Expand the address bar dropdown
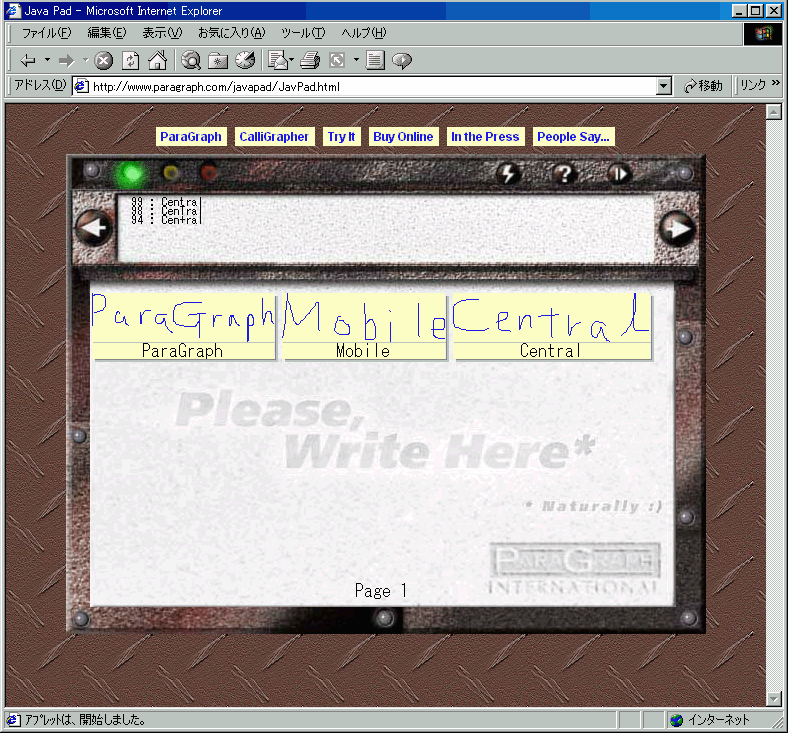The image size is (788, 733). pyautogui.click(x=664, y=87)
